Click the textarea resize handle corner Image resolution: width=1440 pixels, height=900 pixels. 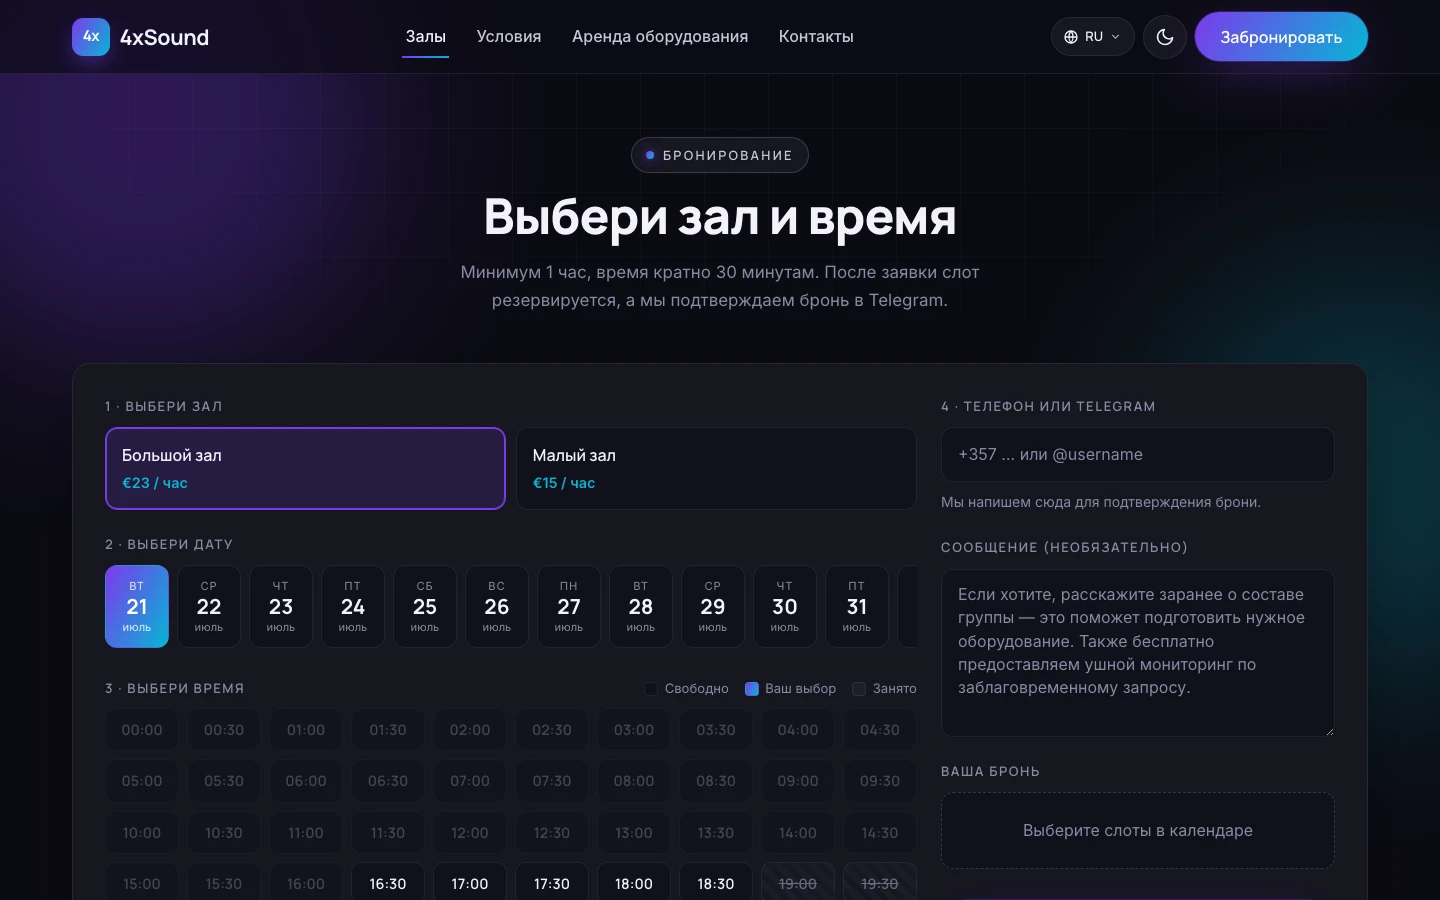(1329, 731)
